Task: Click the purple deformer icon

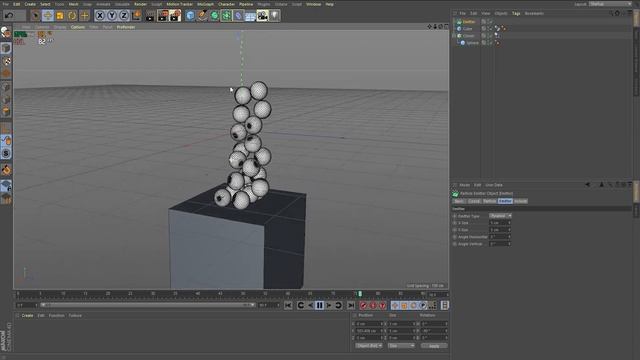Action: 238,16
